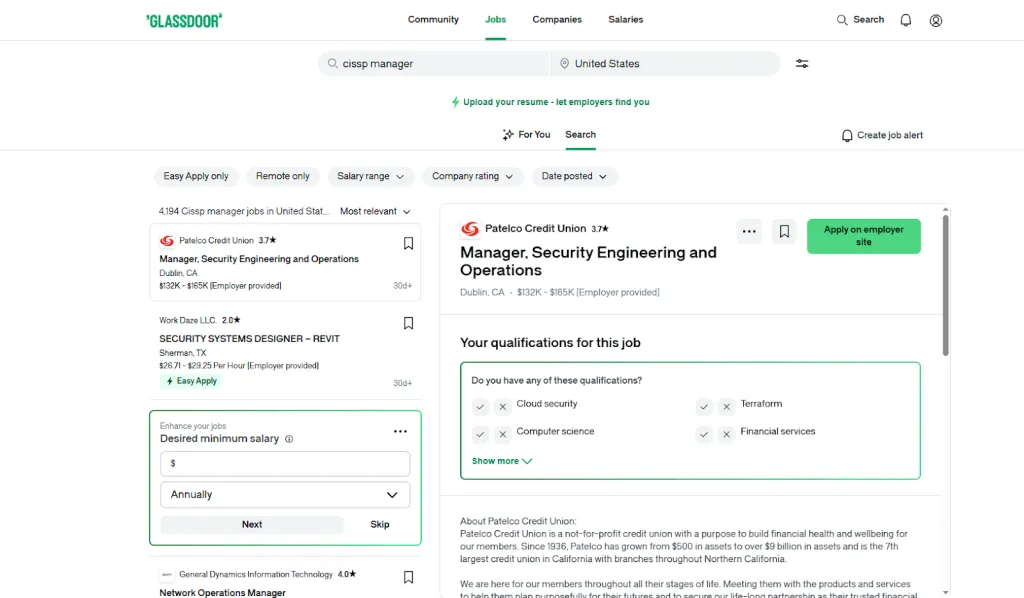Reject Terraform qualification with X

(726, 406)
